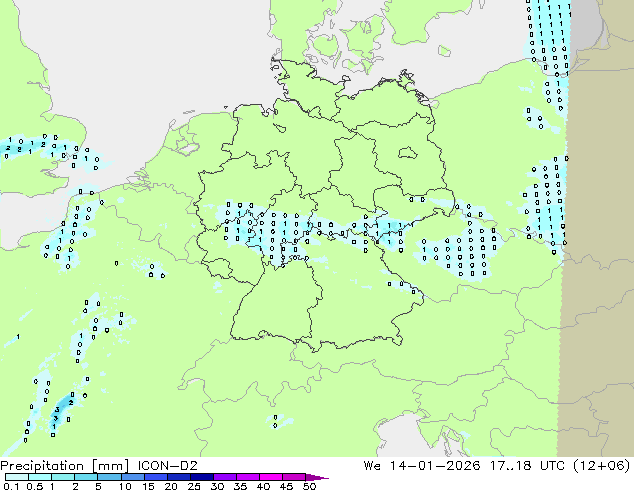The height and width of the screenshot is (490, 634).
Task: Pick the 15–20 mm legend color swatch
Action: click(x=155, y=477)
